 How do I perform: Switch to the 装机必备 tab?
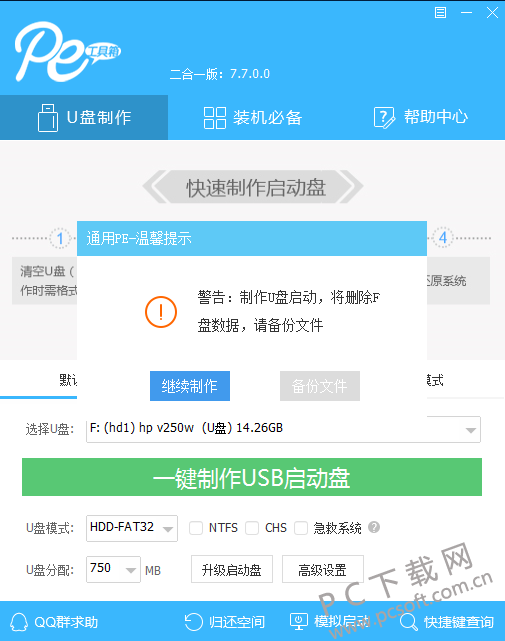click(x=253, y=118)
